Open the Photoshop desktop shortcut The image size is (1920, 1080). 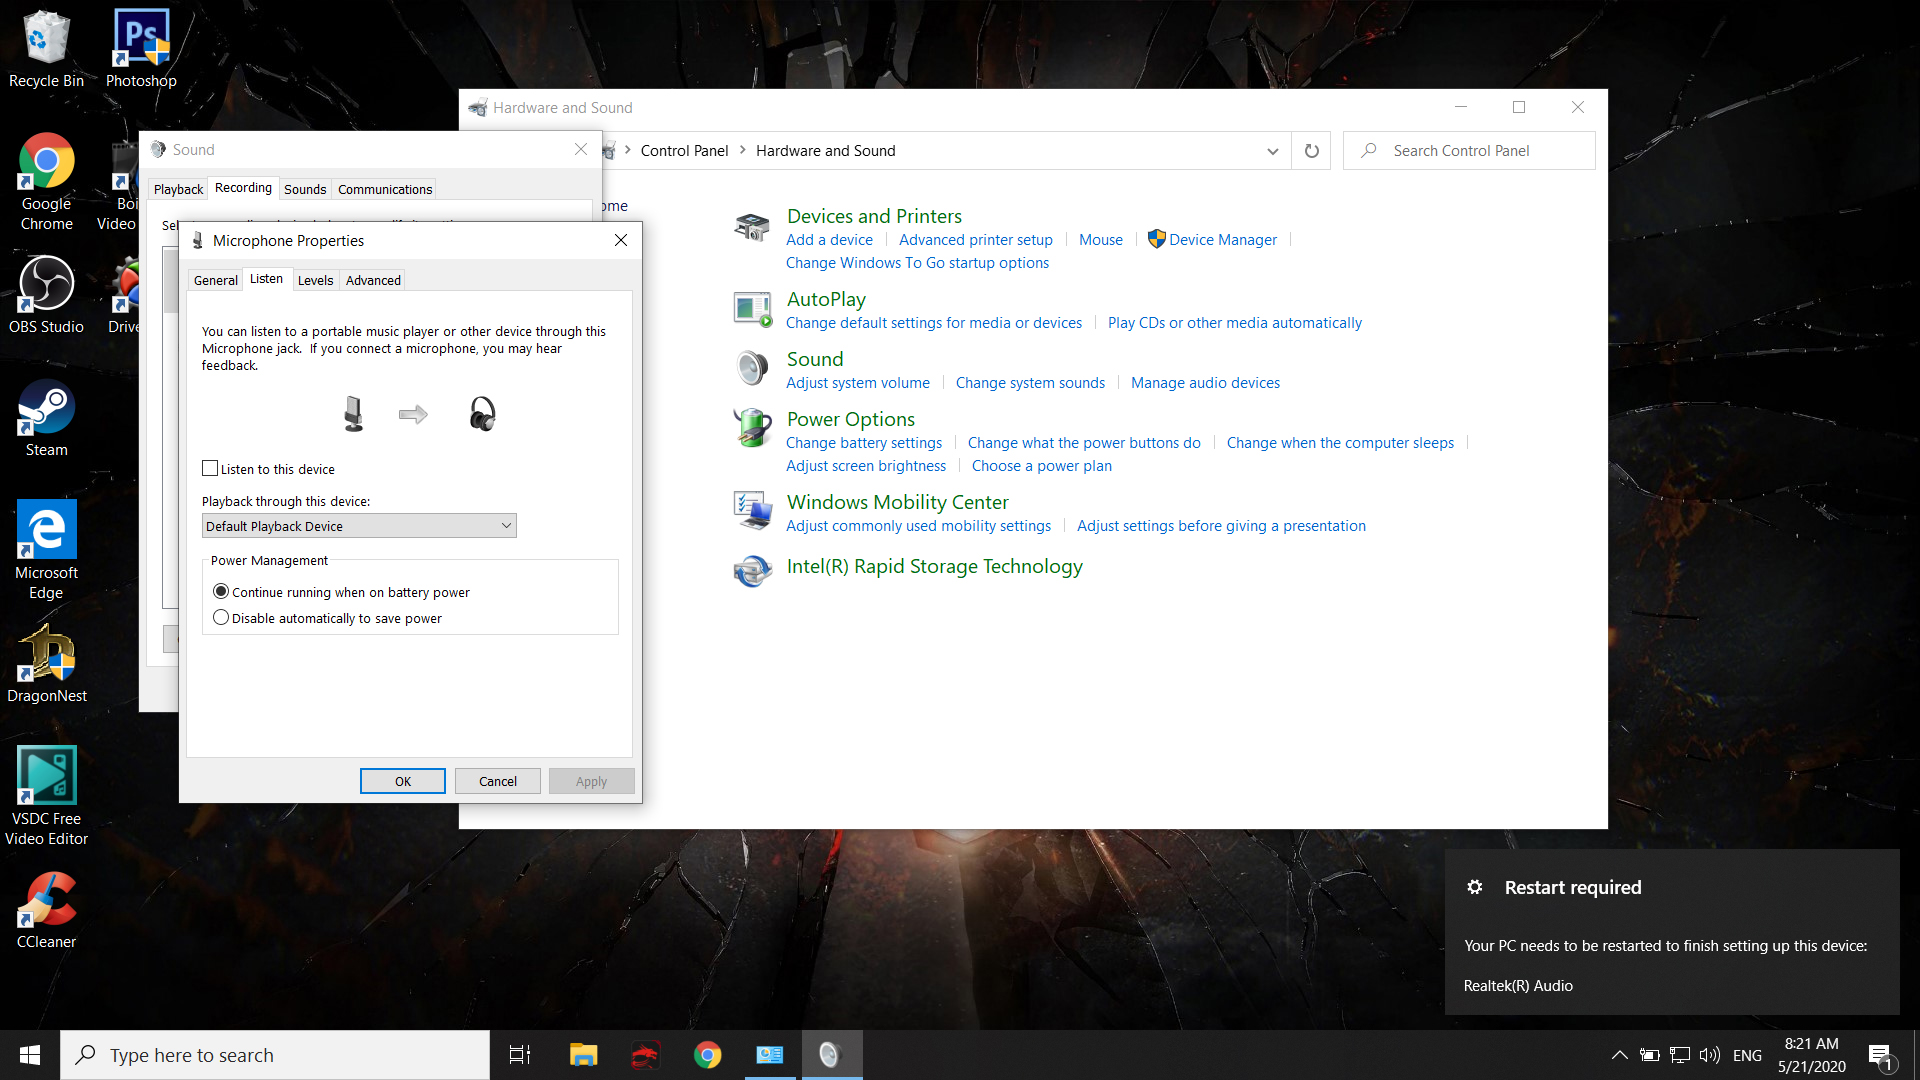click(x=141, y=48)
